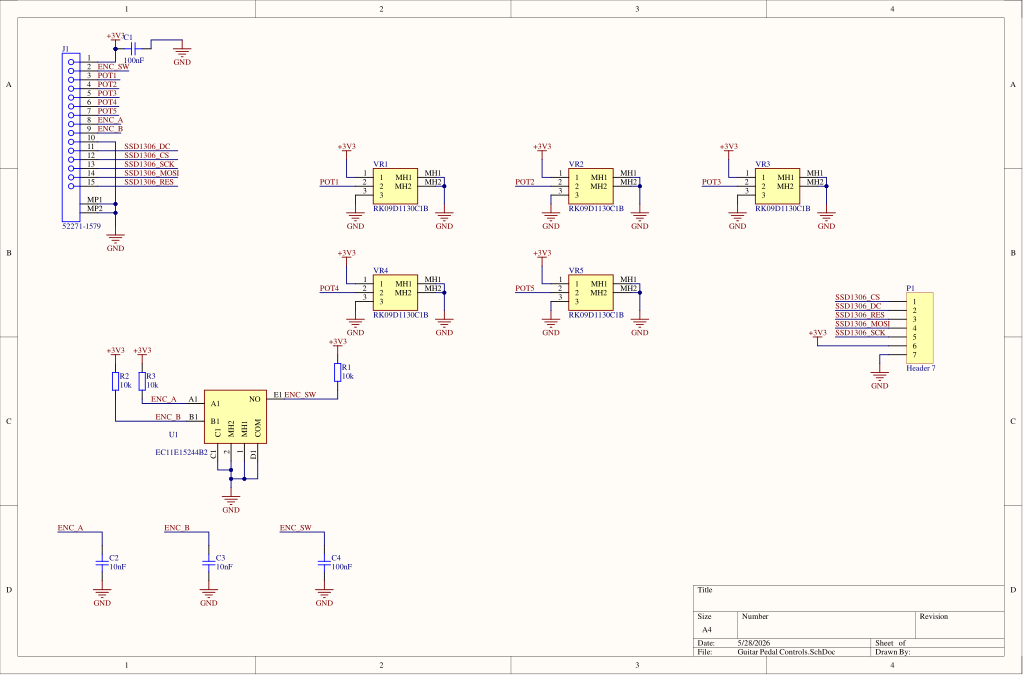Image resolution: width=1024 pixels, height=676 pixels.
Task: Select the GND symbol below encoder U1
Action: click(x=231, y=503)
